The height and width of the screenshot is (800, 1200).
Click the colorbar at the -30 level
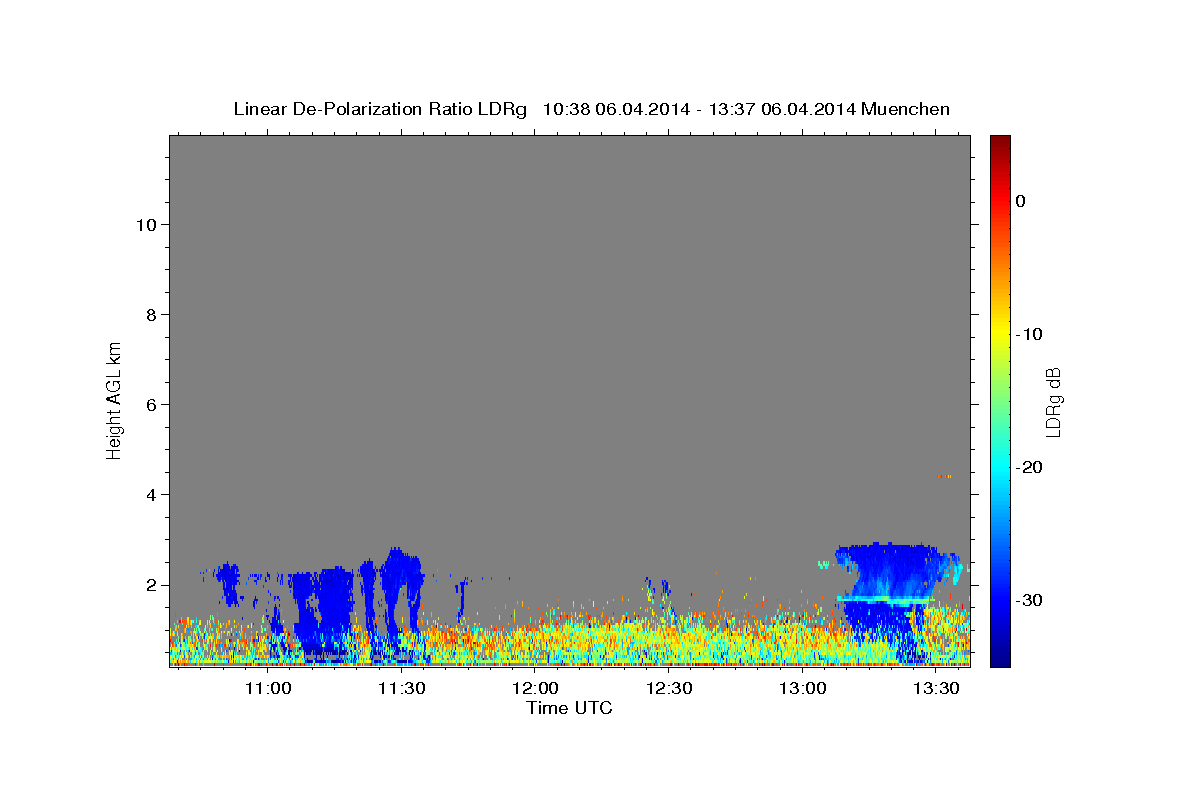click(x=1000, y=600)
